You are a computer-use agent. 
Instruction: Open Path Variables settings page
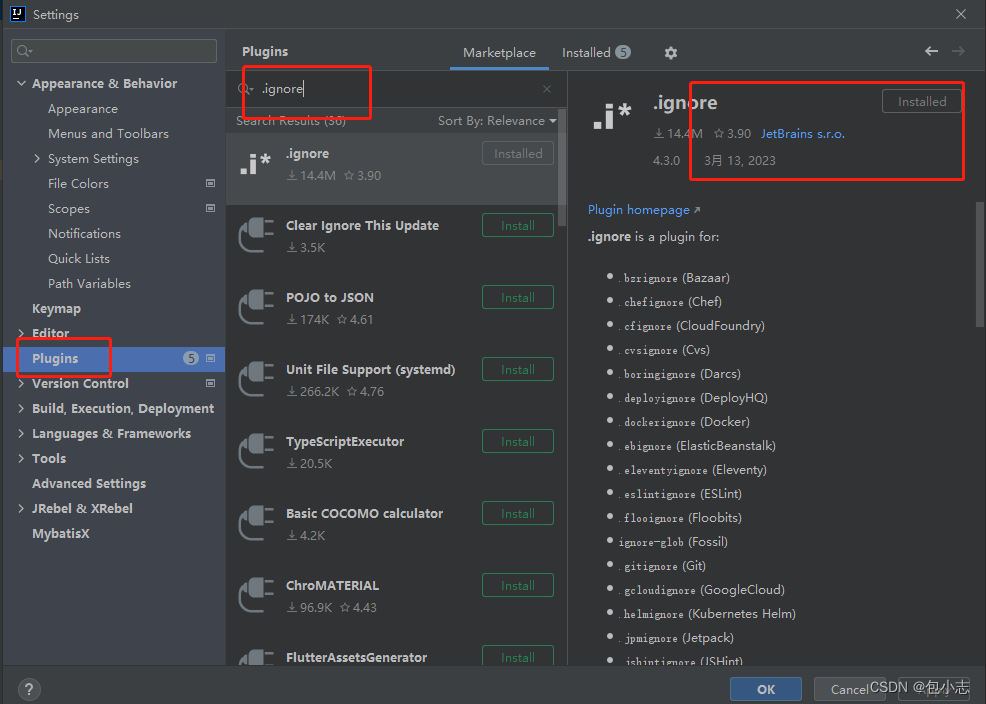89,283
